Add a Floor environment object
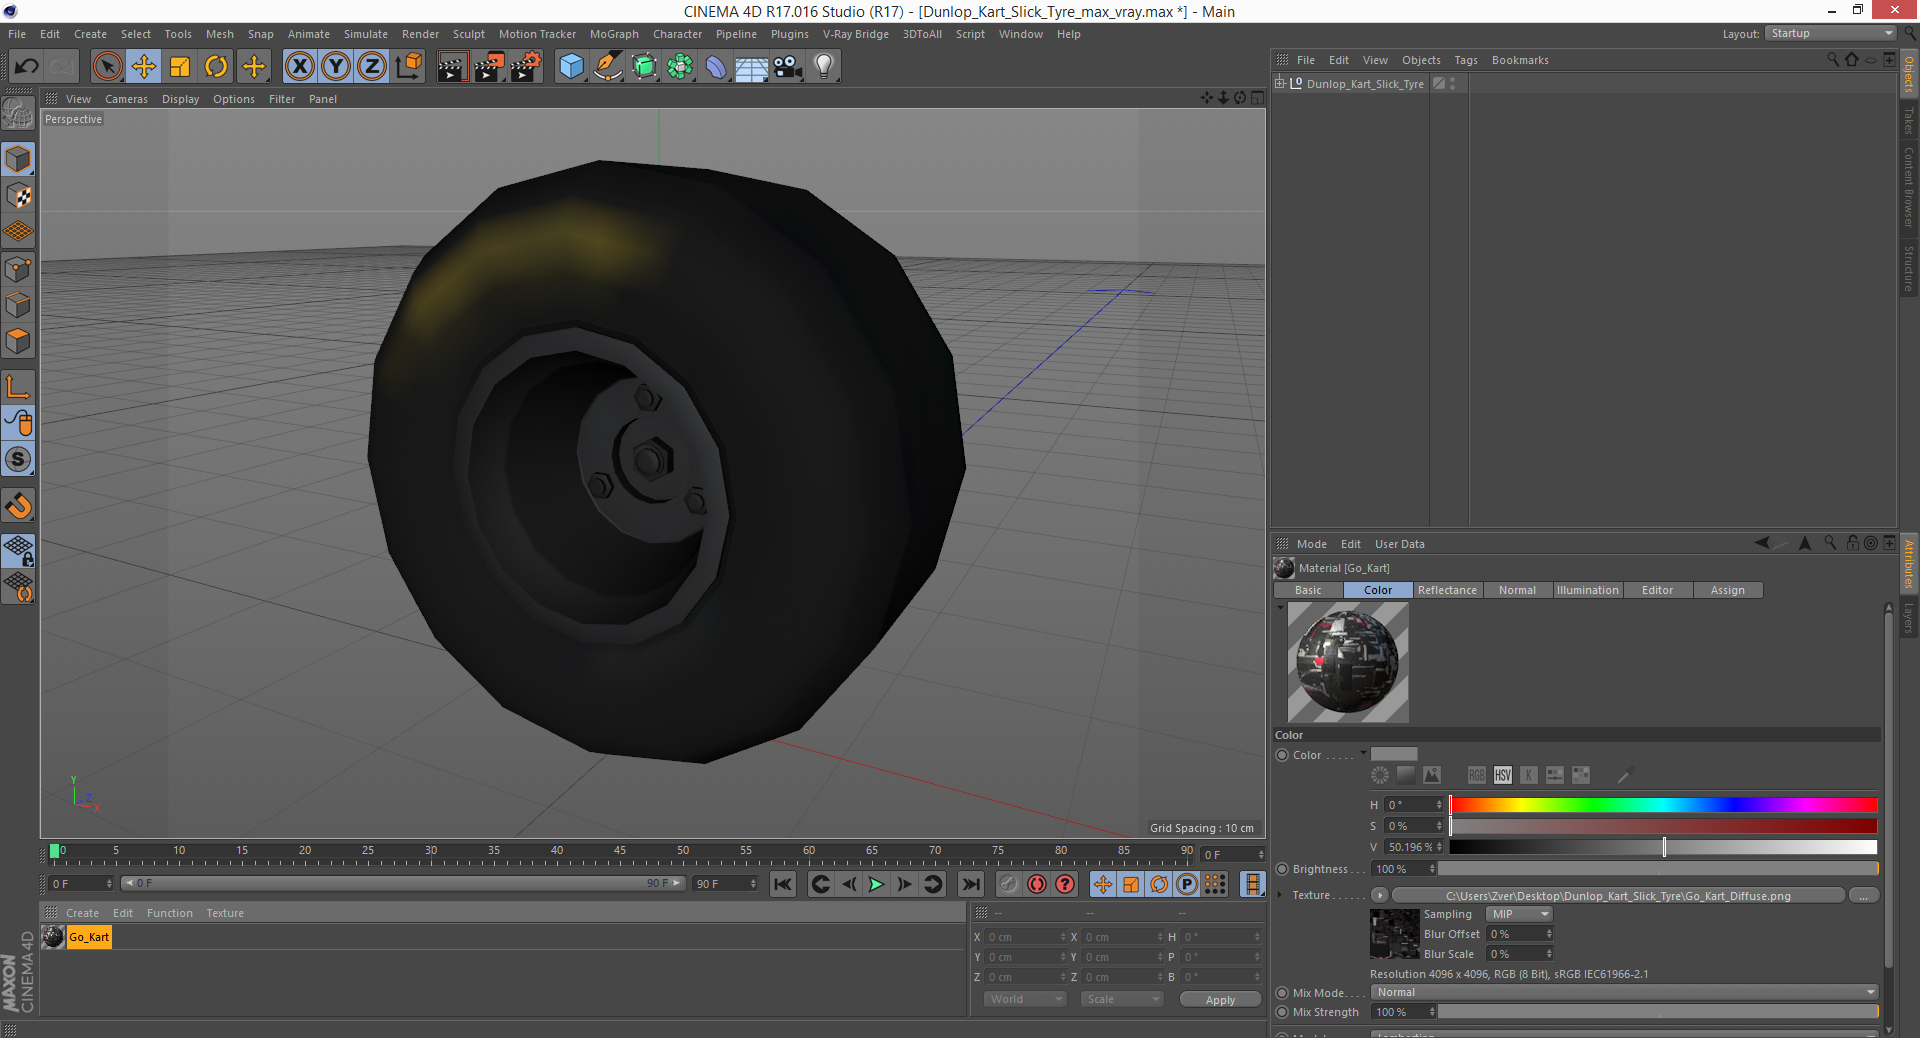The image size is (1920, 1038). coord(752,67)
